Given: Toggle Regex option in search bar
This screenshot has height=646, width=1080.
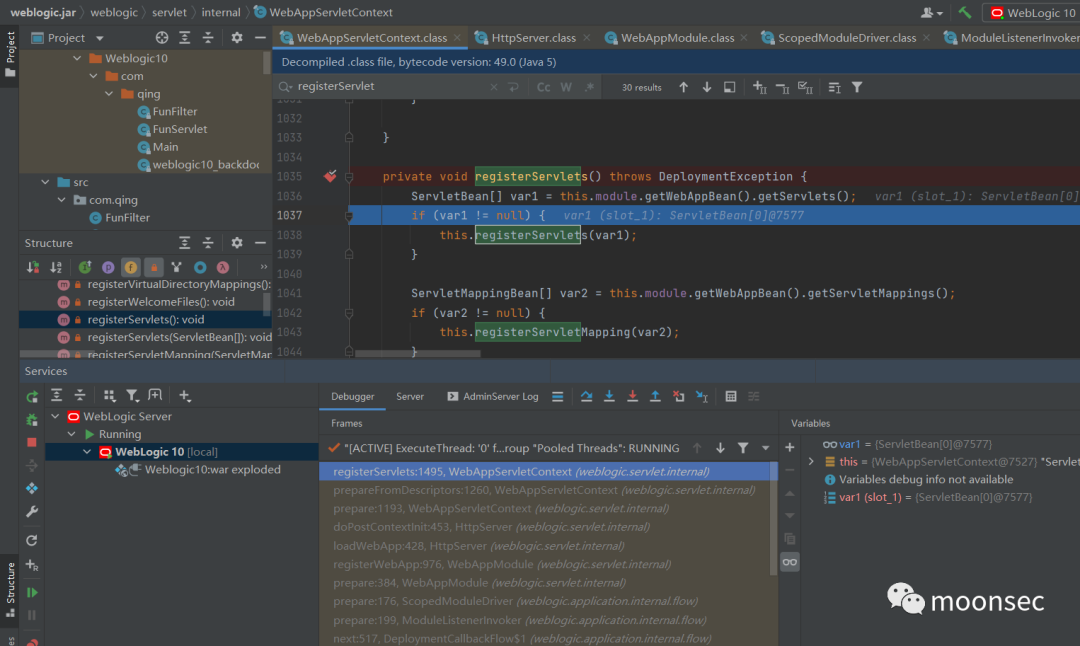Looking at the screenshot, I should pos(589,87).
